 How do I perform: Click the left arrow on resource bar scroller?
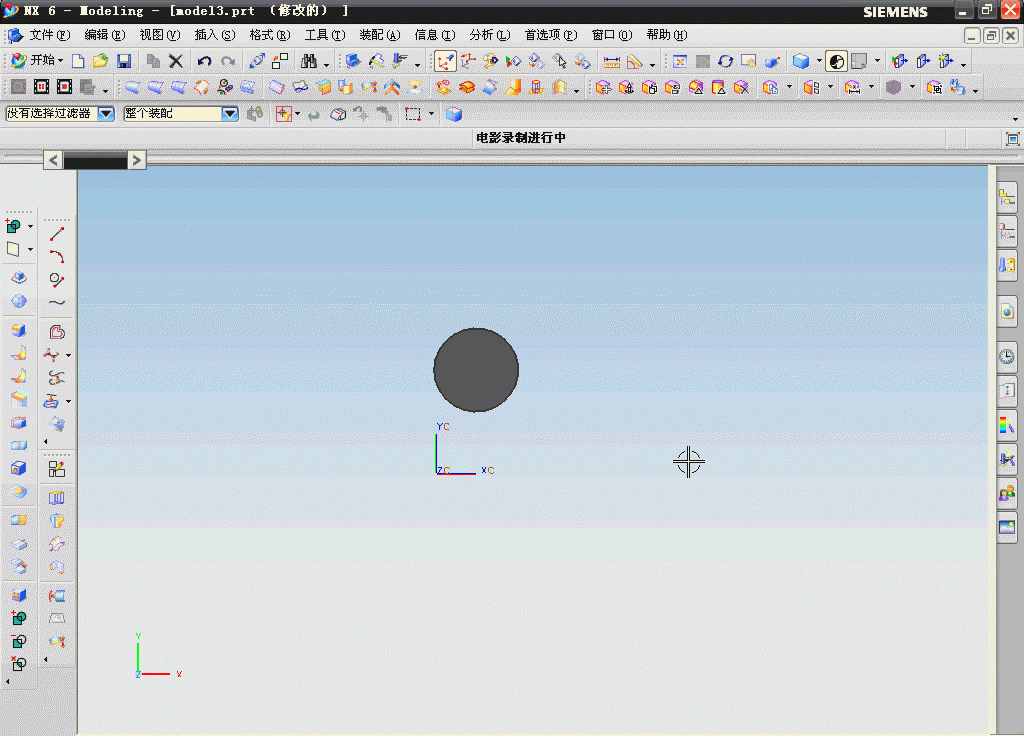[x=54, y=160]
